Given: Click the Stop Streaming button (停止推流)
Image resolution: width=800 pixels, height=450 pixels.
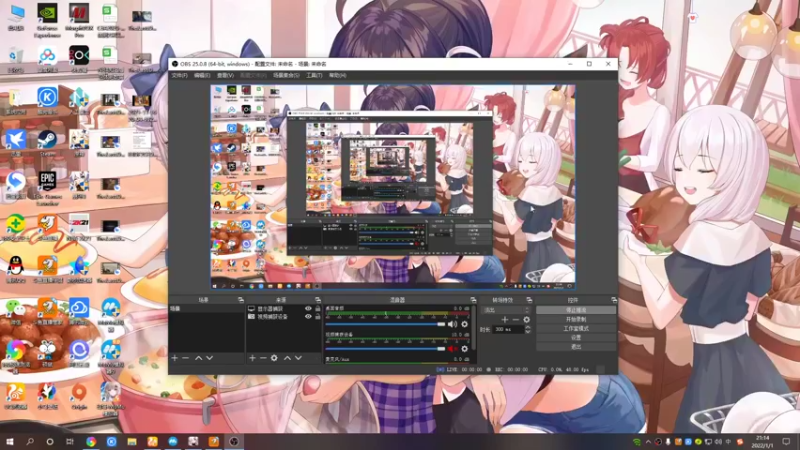Looking at the screenshot, I should click(x=576, y=310).
